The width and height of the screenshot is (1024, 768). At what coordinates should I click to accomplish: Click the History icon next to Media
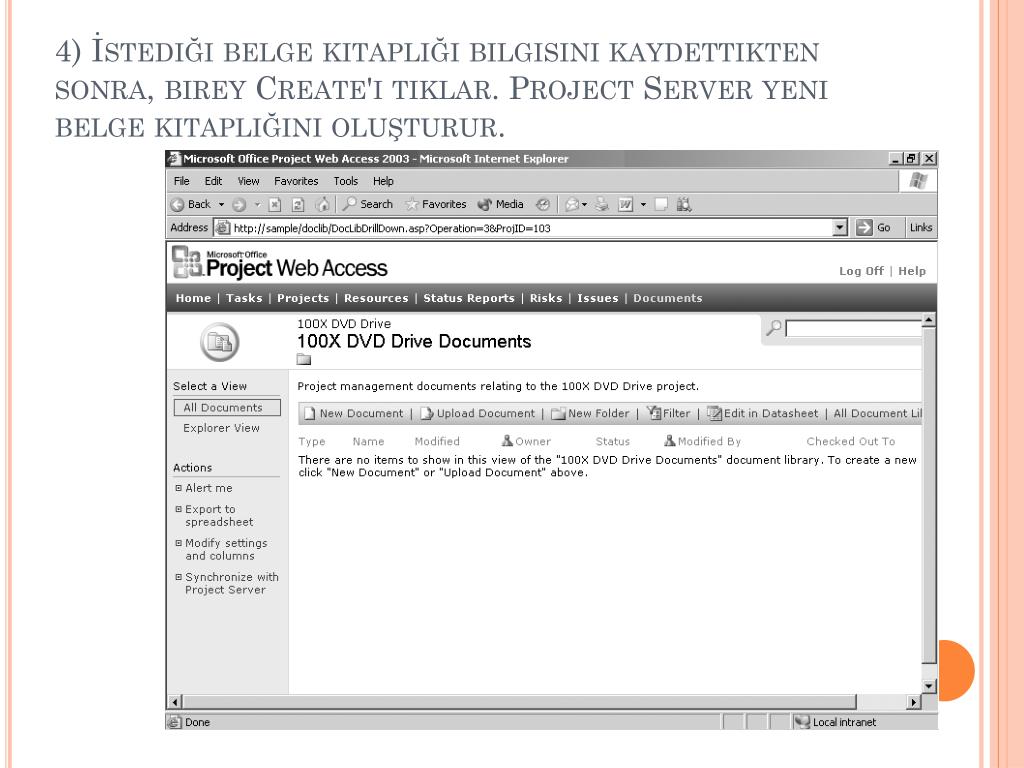click(x=543, y=204)
